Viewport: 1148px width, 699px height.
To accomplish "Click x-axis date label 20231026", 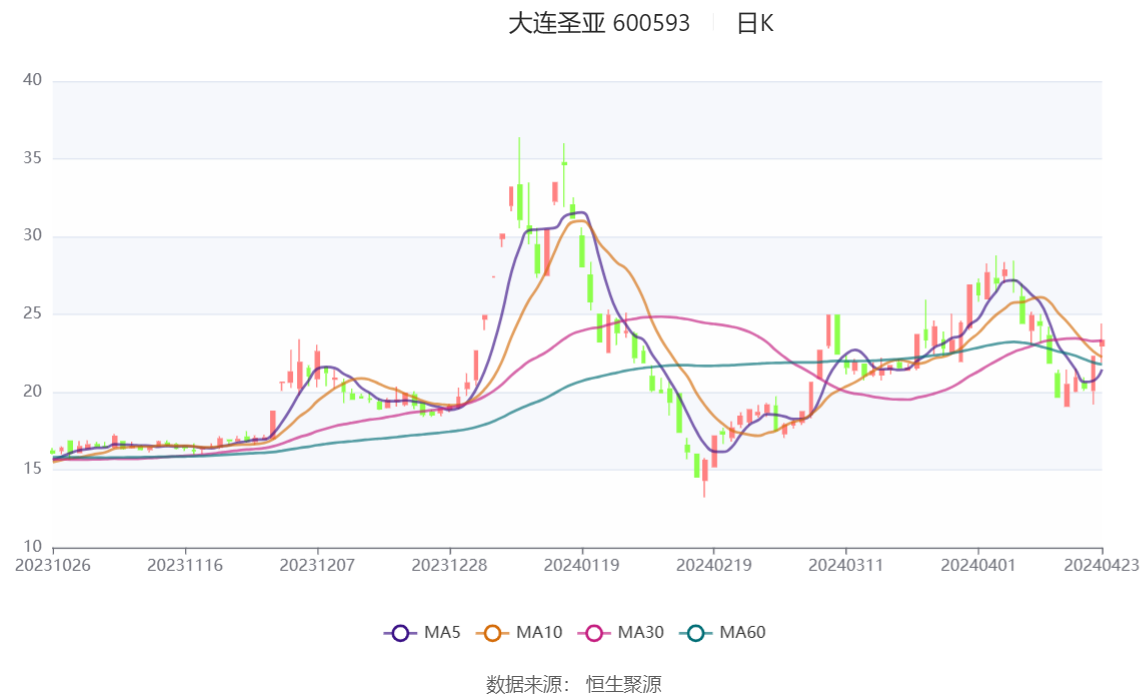I will click(53, 565).
